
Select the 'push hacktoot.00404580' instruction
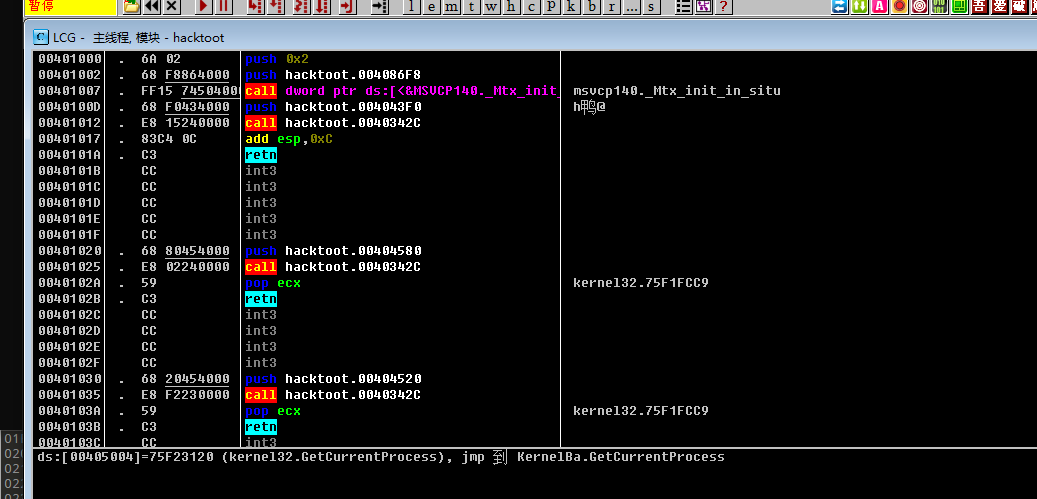pos(333,251)
